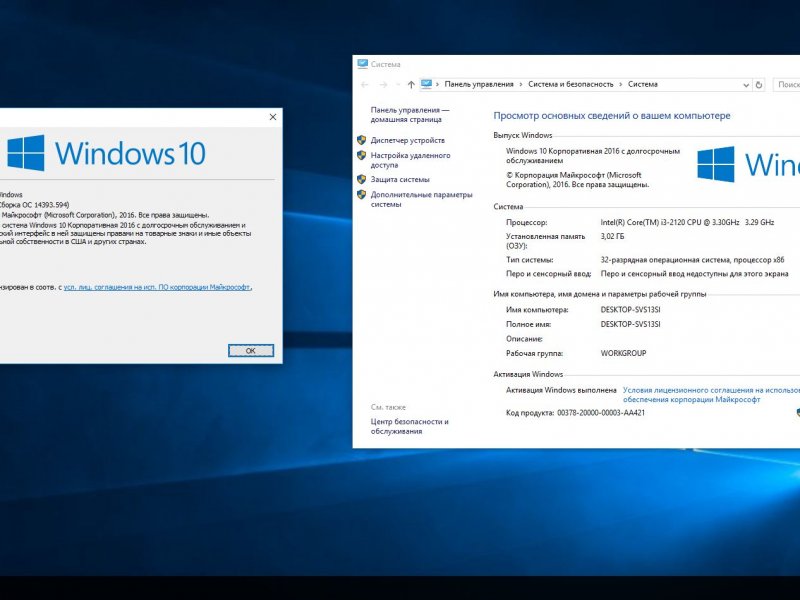Screen dimensions: 800x600
Task: Click shield icon next to Дополнительные параметры системы
Action: pyautogui.click(x=362, y=194)
